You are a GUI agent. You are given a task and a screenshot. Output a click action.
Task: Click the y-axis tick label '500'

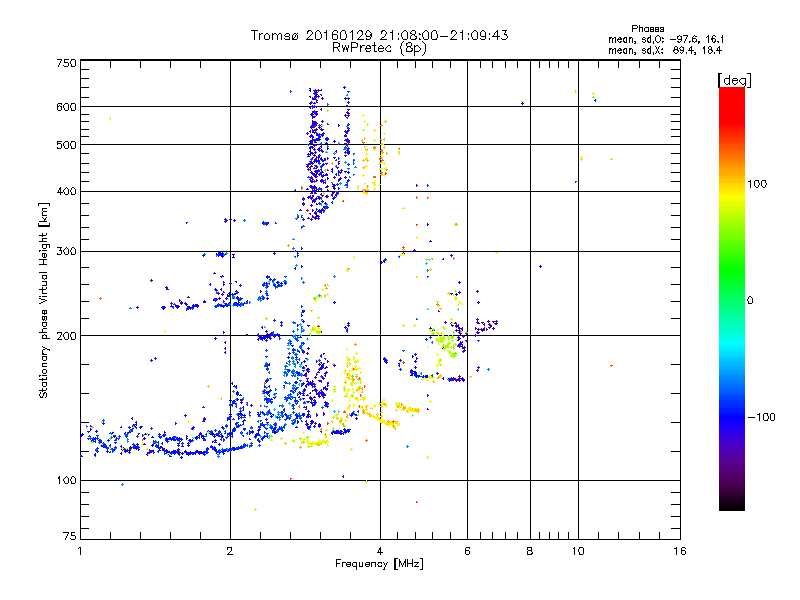pos(66,145)
